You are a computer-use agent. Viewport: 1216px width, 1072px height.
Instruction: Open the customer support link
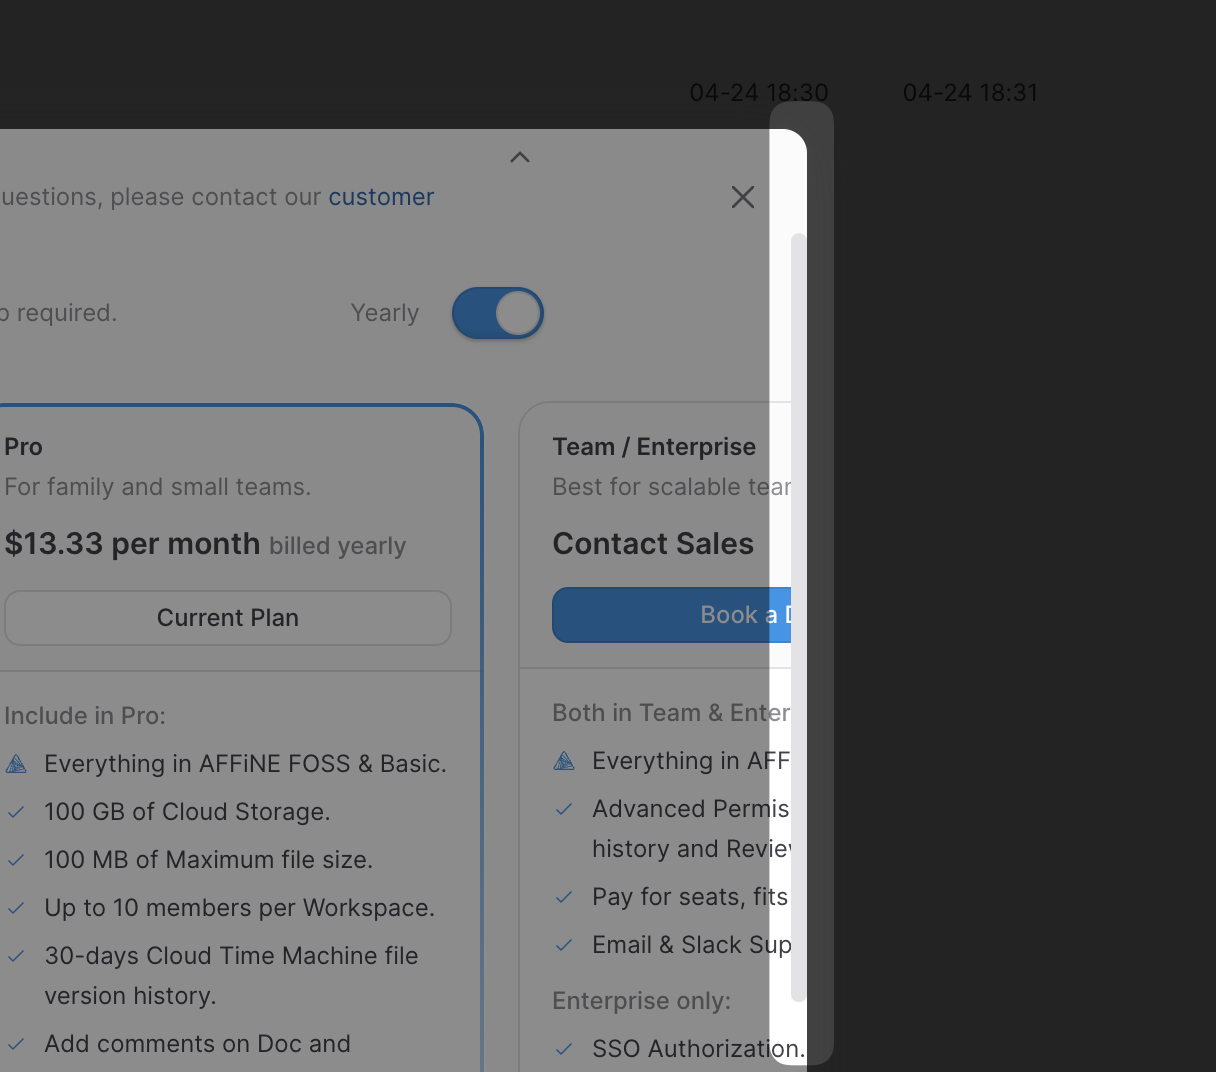point(381,197)
